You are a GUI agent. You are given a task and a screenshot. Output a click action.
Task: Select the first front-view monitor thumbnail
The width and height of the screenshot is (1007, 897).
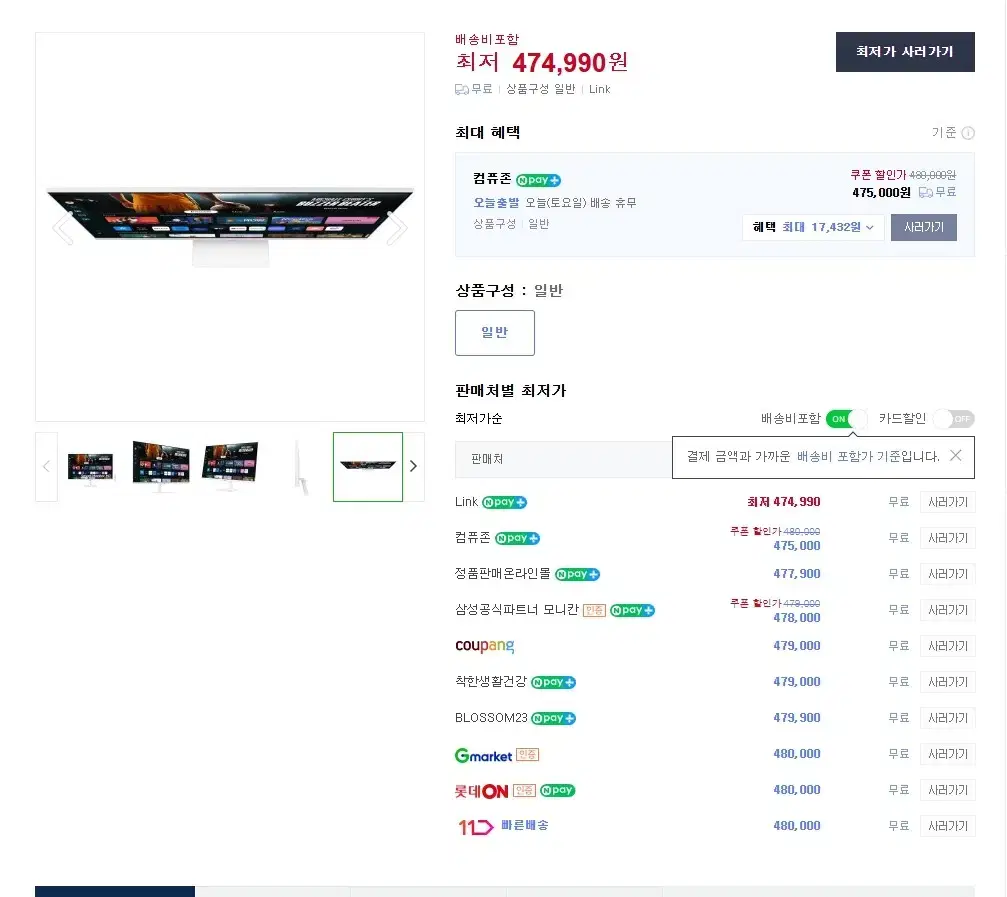(91, 467)
